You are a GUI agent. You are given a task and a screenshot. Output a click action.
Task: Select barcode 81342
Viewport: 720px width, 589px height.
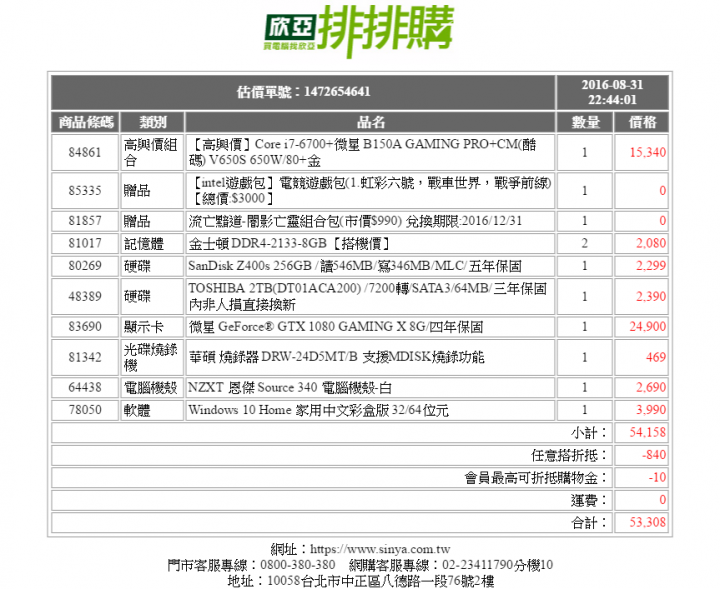click(x=85, y=357)
